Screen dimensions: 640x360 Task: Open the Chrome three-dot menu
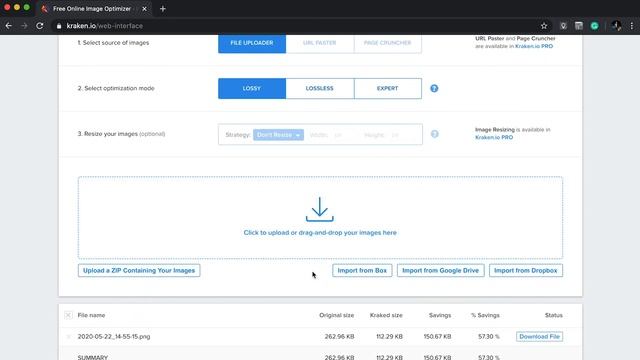pos(631,26)
